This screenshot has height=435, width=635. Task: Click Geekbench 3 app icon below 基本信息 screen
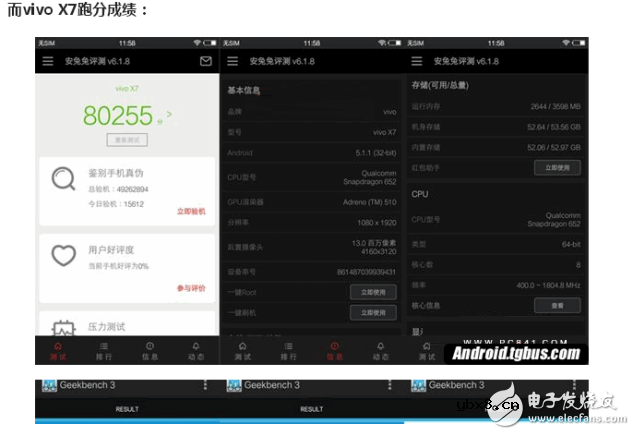pyautogui.click(x=234, y=385)
